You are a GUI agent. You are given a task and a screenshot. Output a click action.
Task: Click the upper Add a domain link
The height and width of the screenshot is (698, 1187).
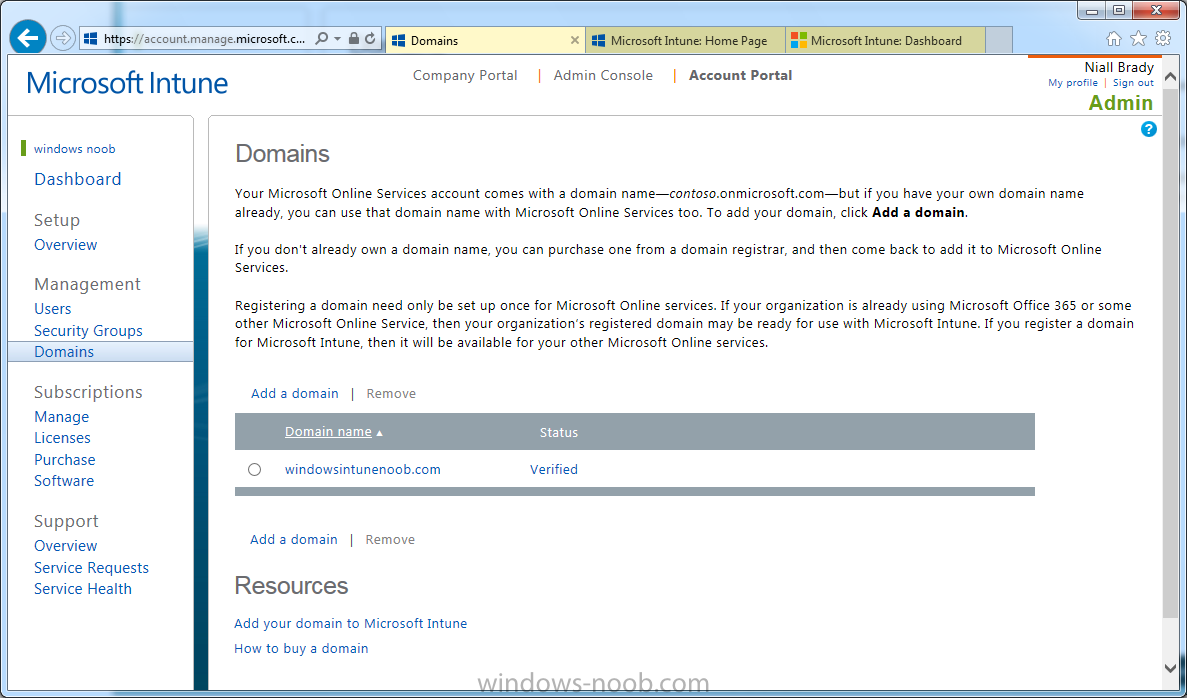(x=294, y=394)
